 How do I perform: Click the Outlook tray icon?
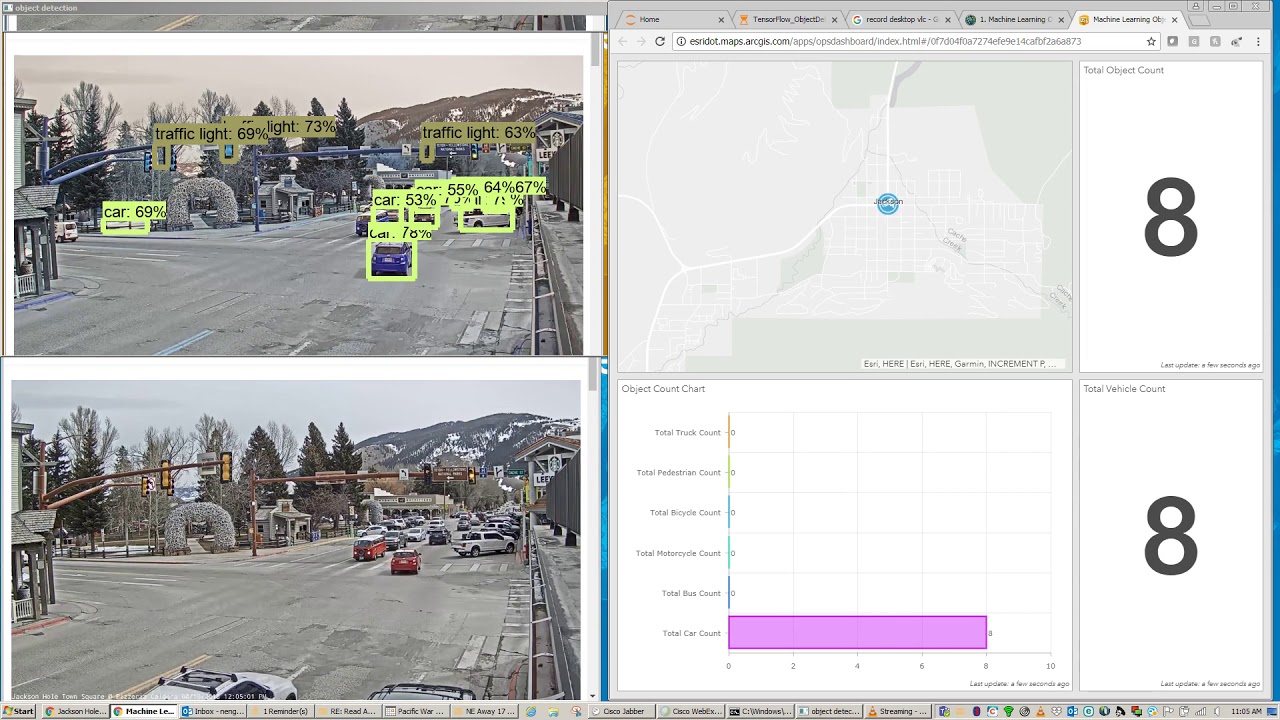point(1072,711)
